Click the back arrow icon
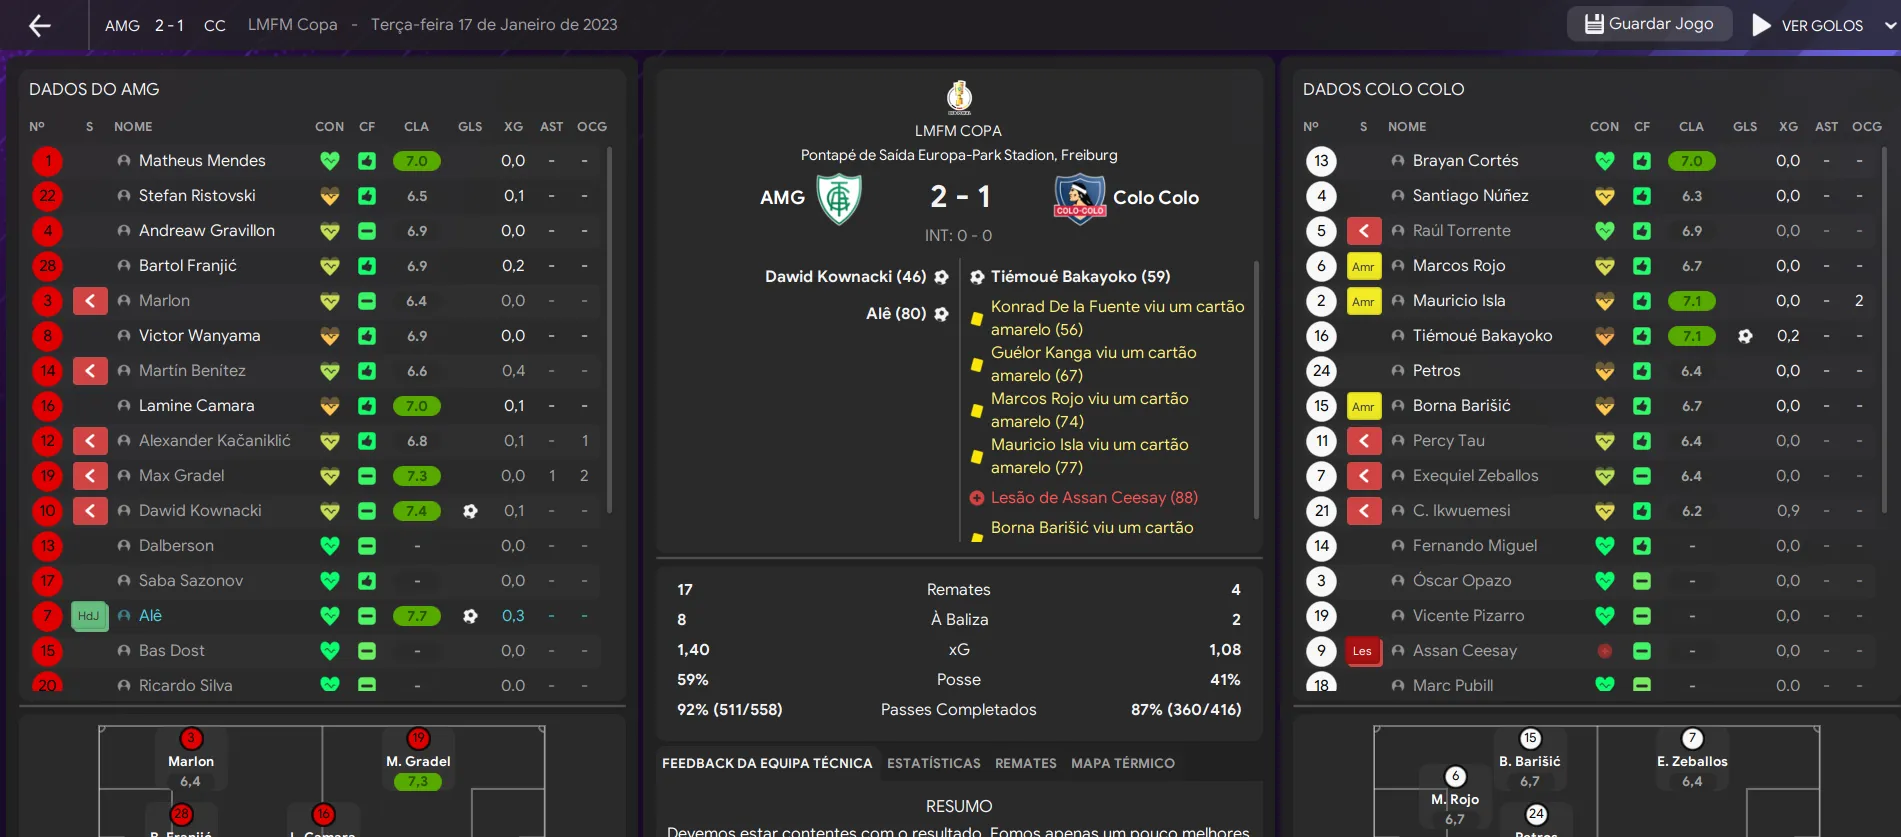1901x837 pixels. coord(40,25)
